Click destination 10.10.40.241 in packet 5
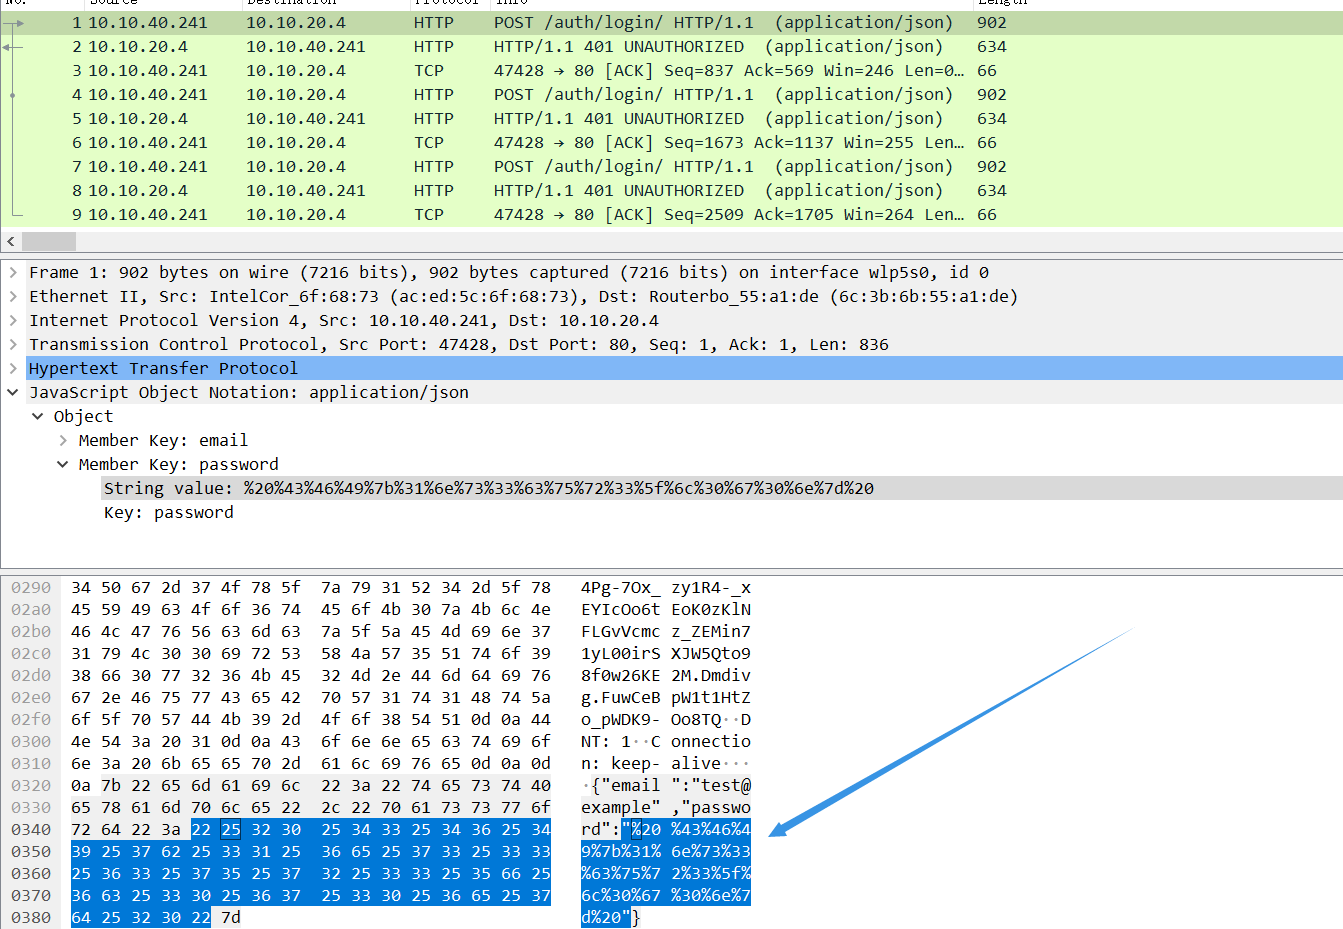This screenshot has height=929, width=1343. pos(306,118)
